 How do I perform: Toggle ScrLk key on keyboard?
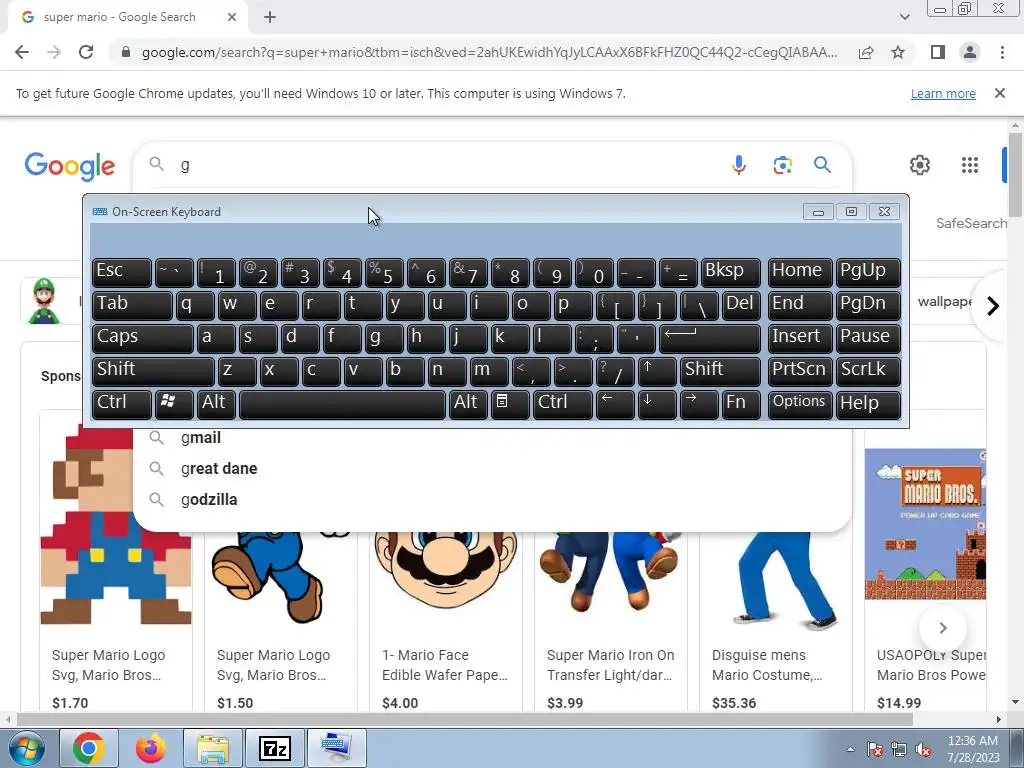(x=868, y=372)
